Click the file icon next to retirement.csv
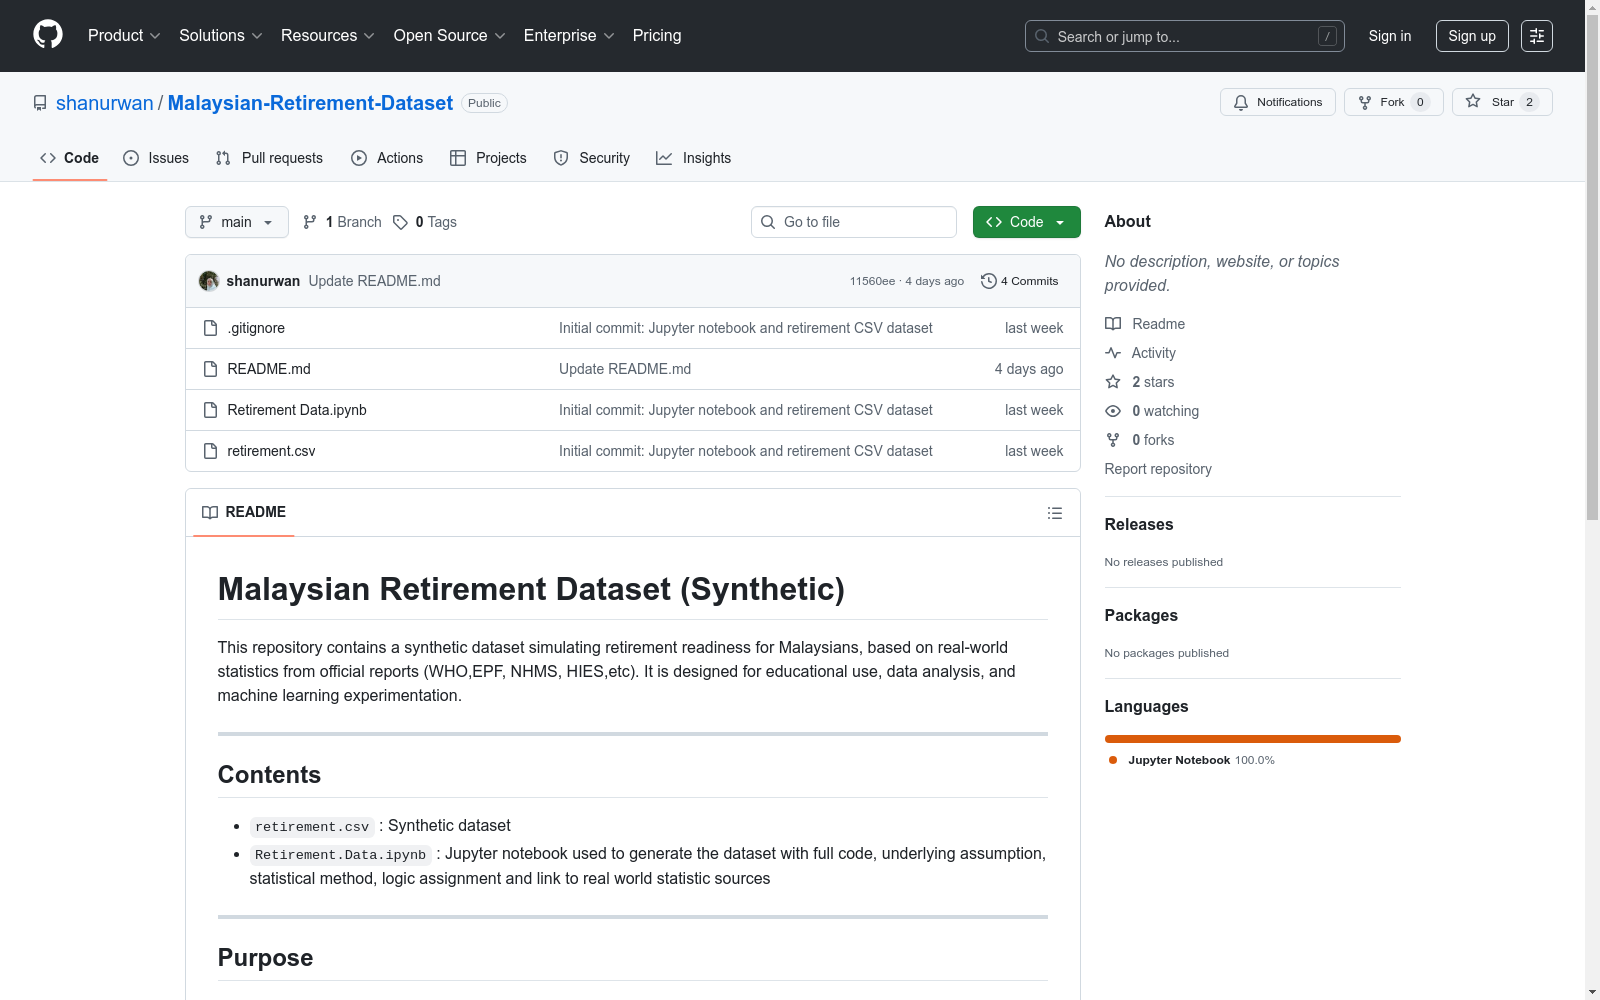Screen dimensions: 1600x1000 [x=210, y=451]
